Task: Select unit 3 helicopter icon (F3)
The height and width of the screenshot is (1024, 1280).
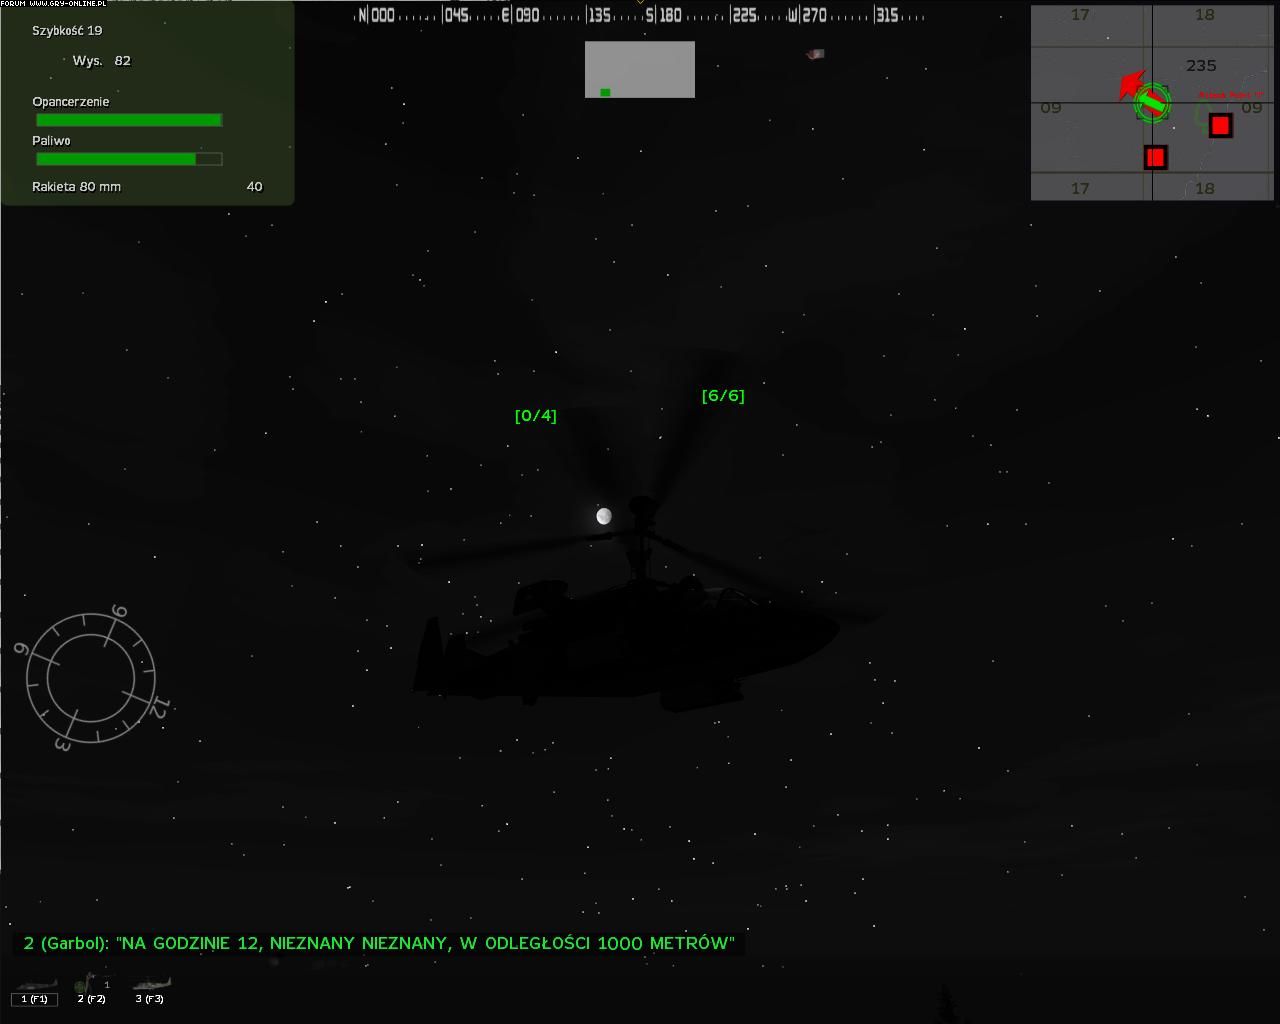Action: [150, 986]
